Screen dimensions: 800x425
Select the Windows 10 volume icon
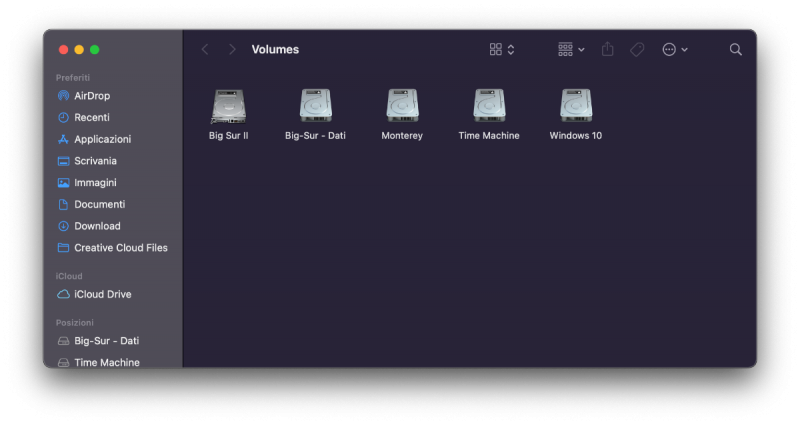click(x=576, y=106)
